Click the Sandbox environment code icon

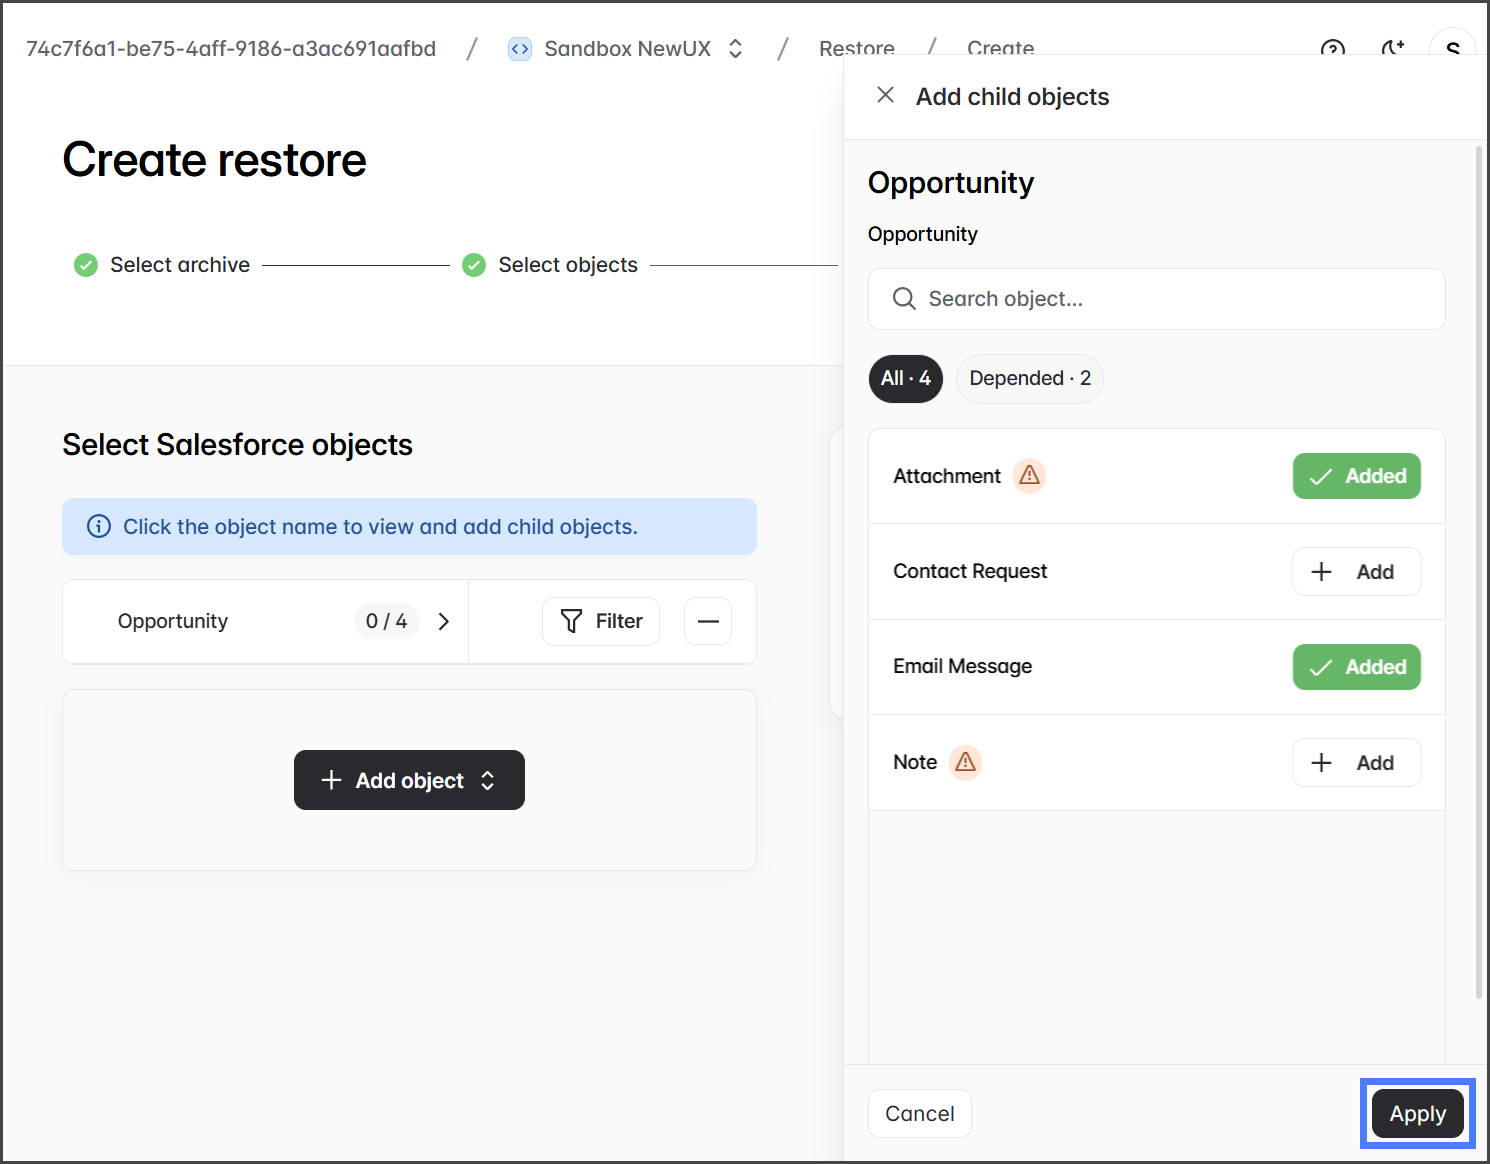520,49
